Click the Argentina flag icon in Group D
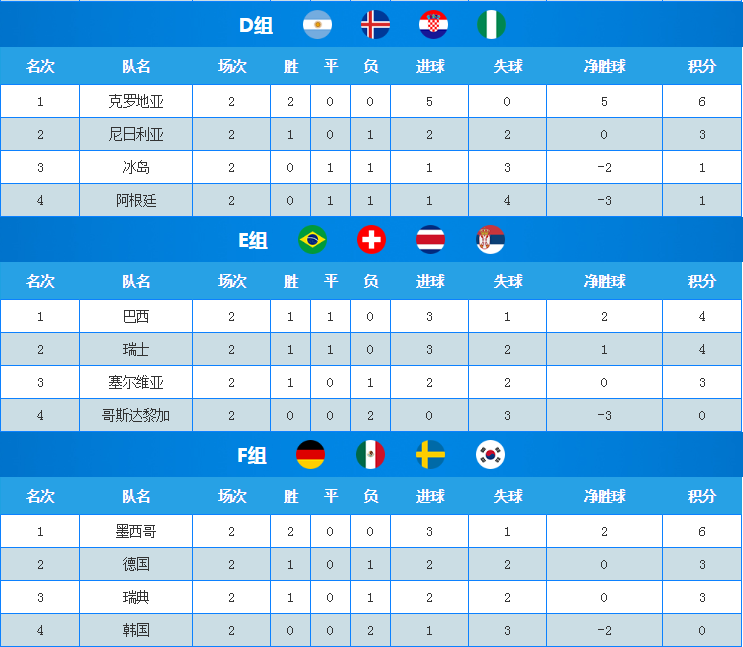 point(317,25)
